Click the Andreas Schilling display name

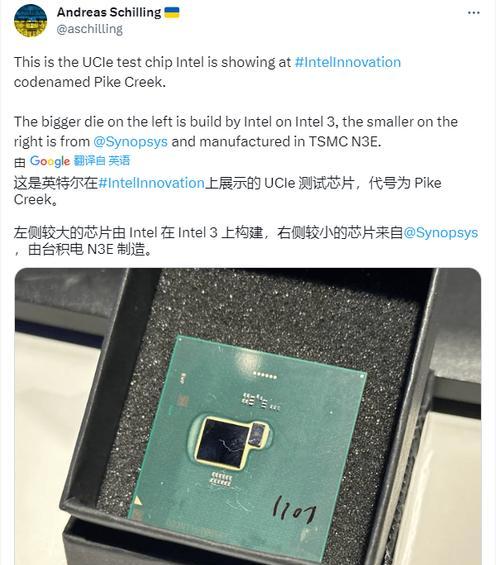point(109,12)
